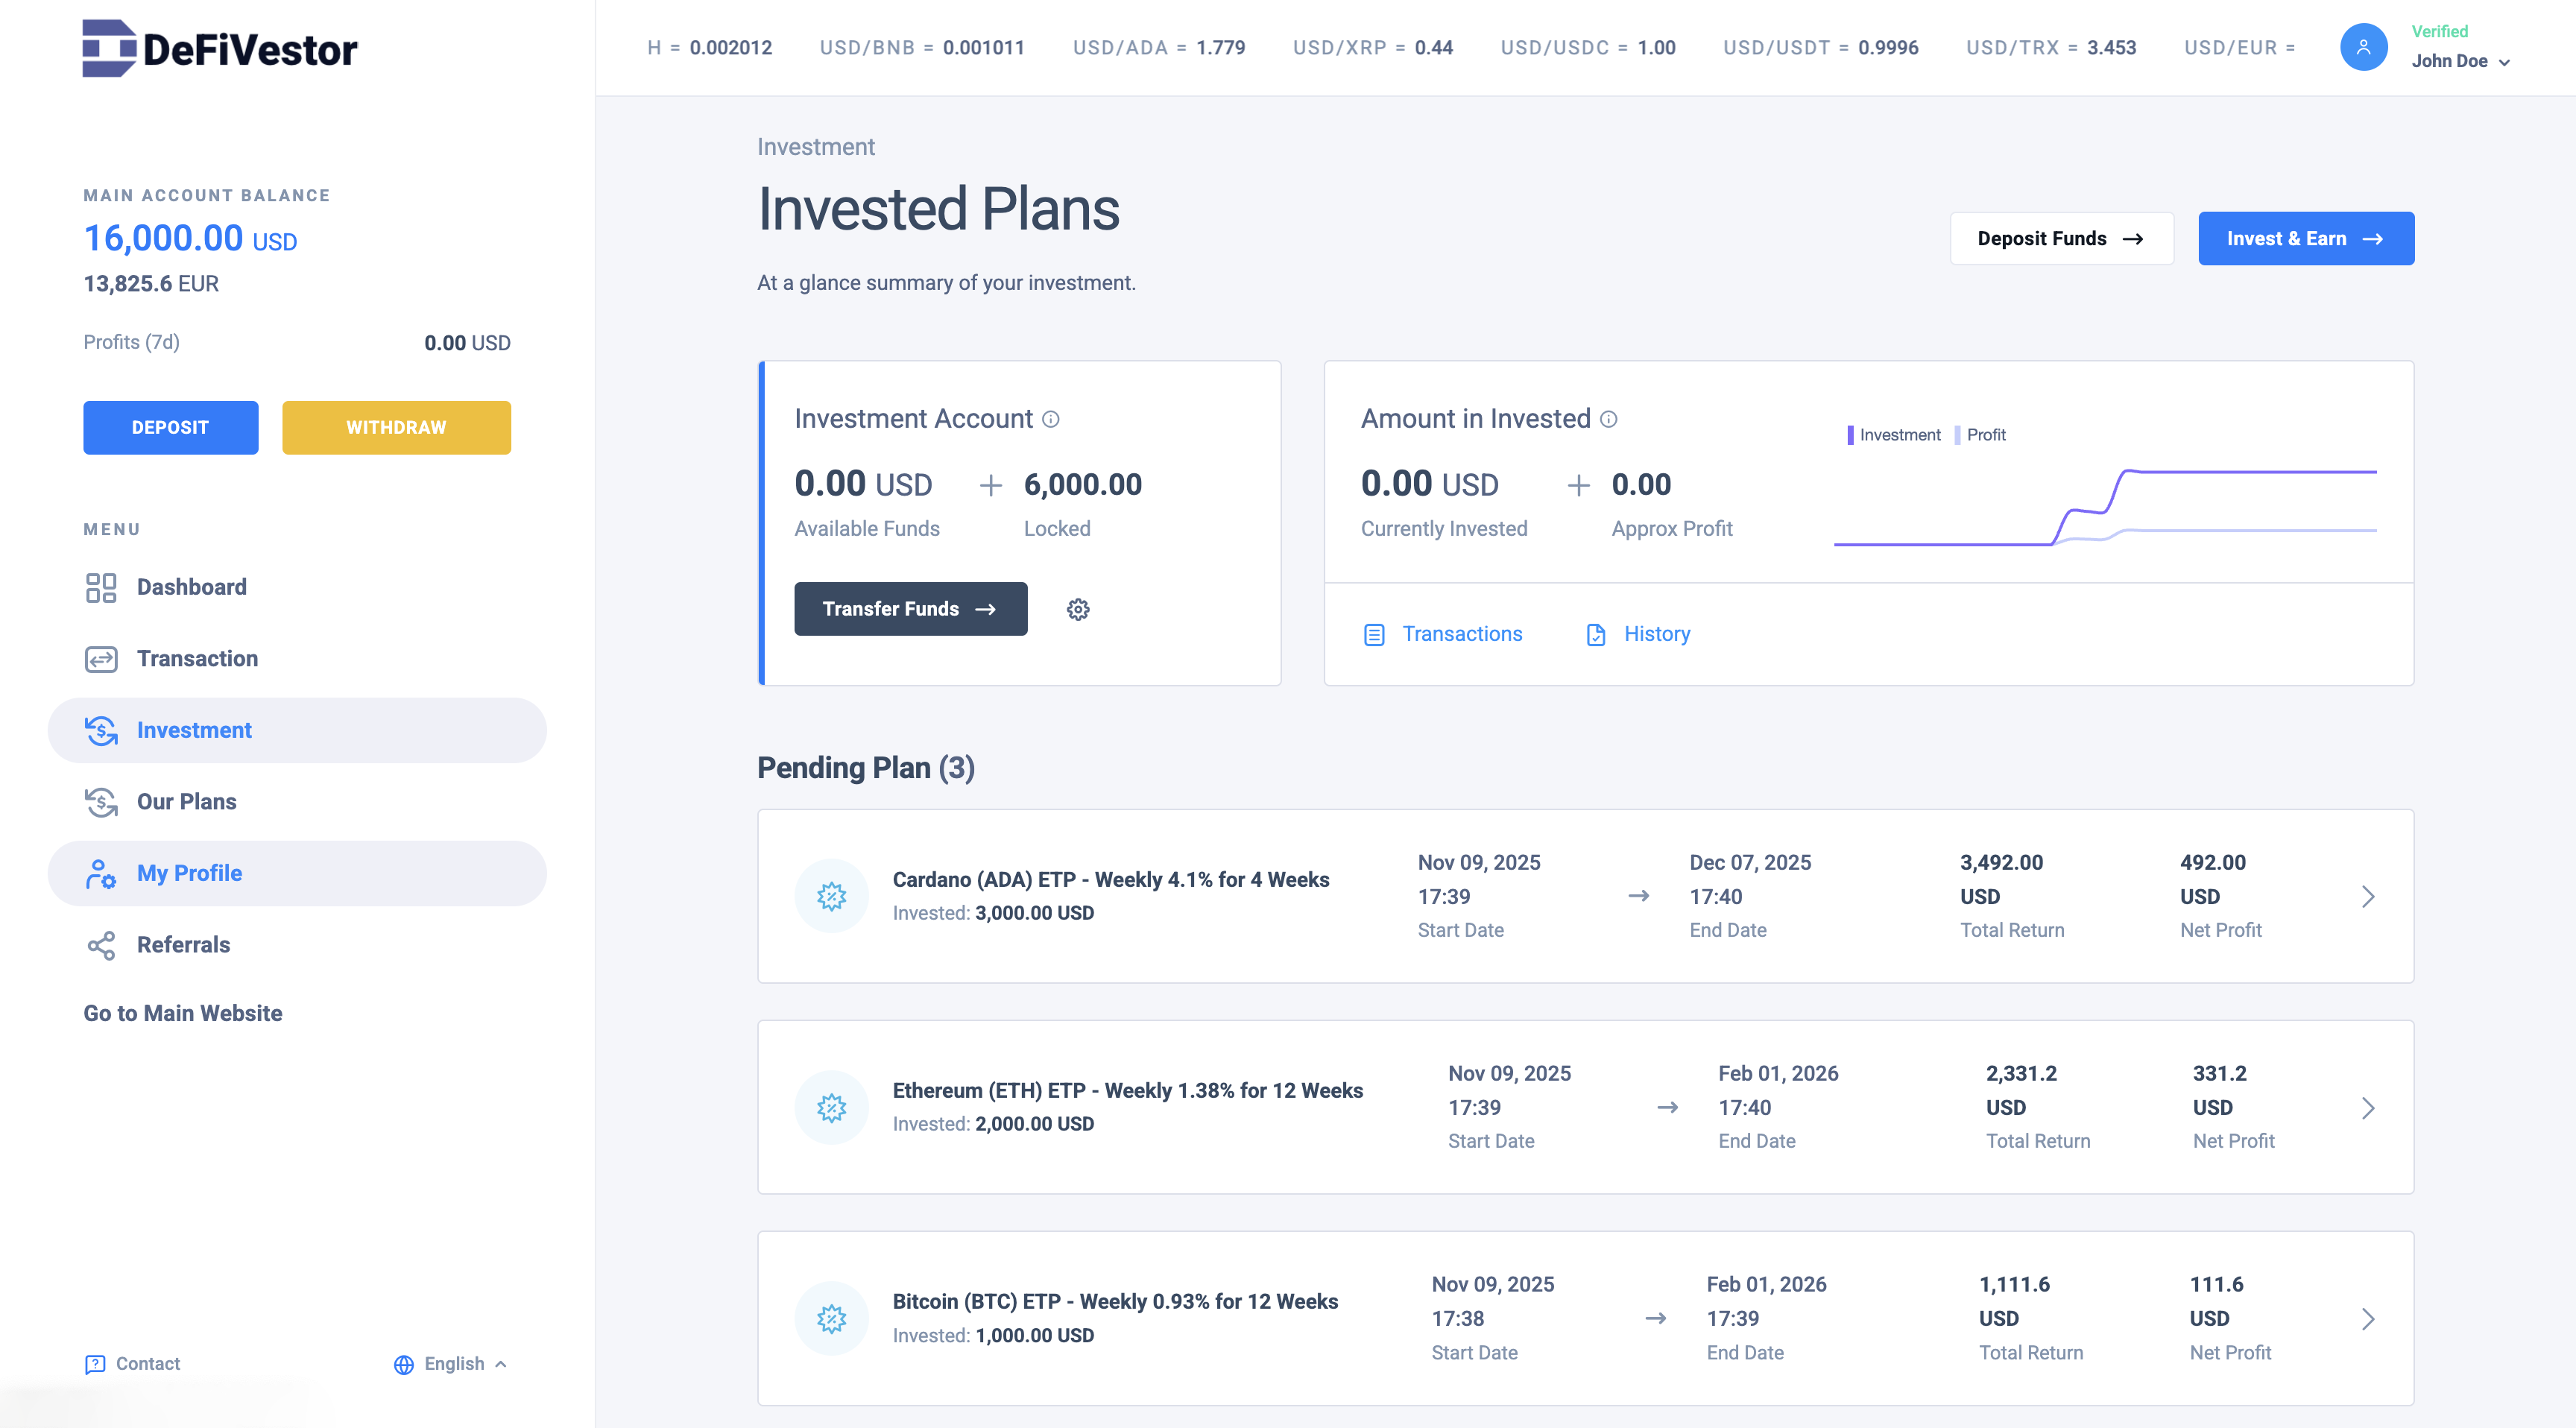
Task: Click the Transfer Funds button
Action: coord(910,609)
